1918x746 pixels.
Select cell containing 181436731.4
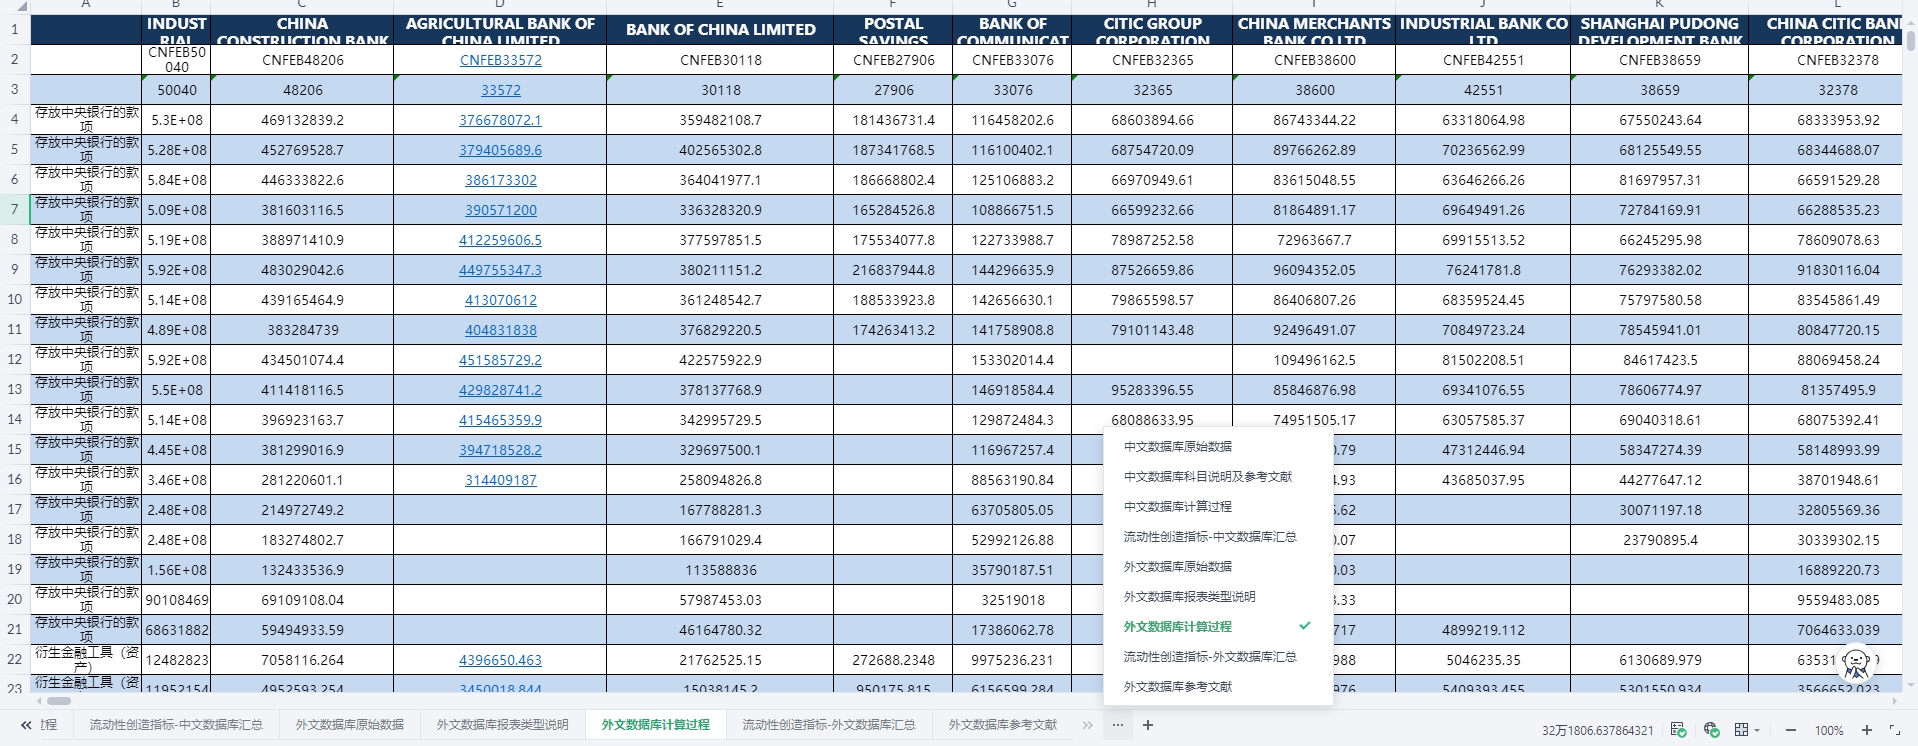coord(893,120)
